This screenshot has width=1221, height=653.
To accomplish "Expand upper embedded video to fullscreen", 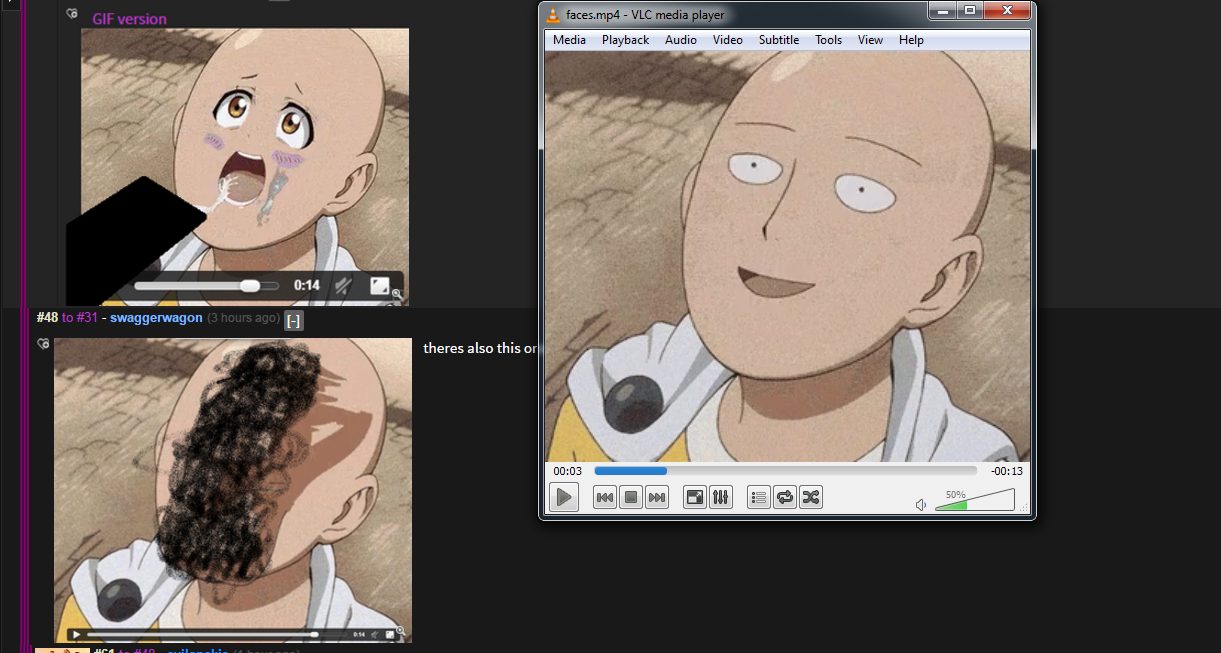I will (x=379, y=286).
